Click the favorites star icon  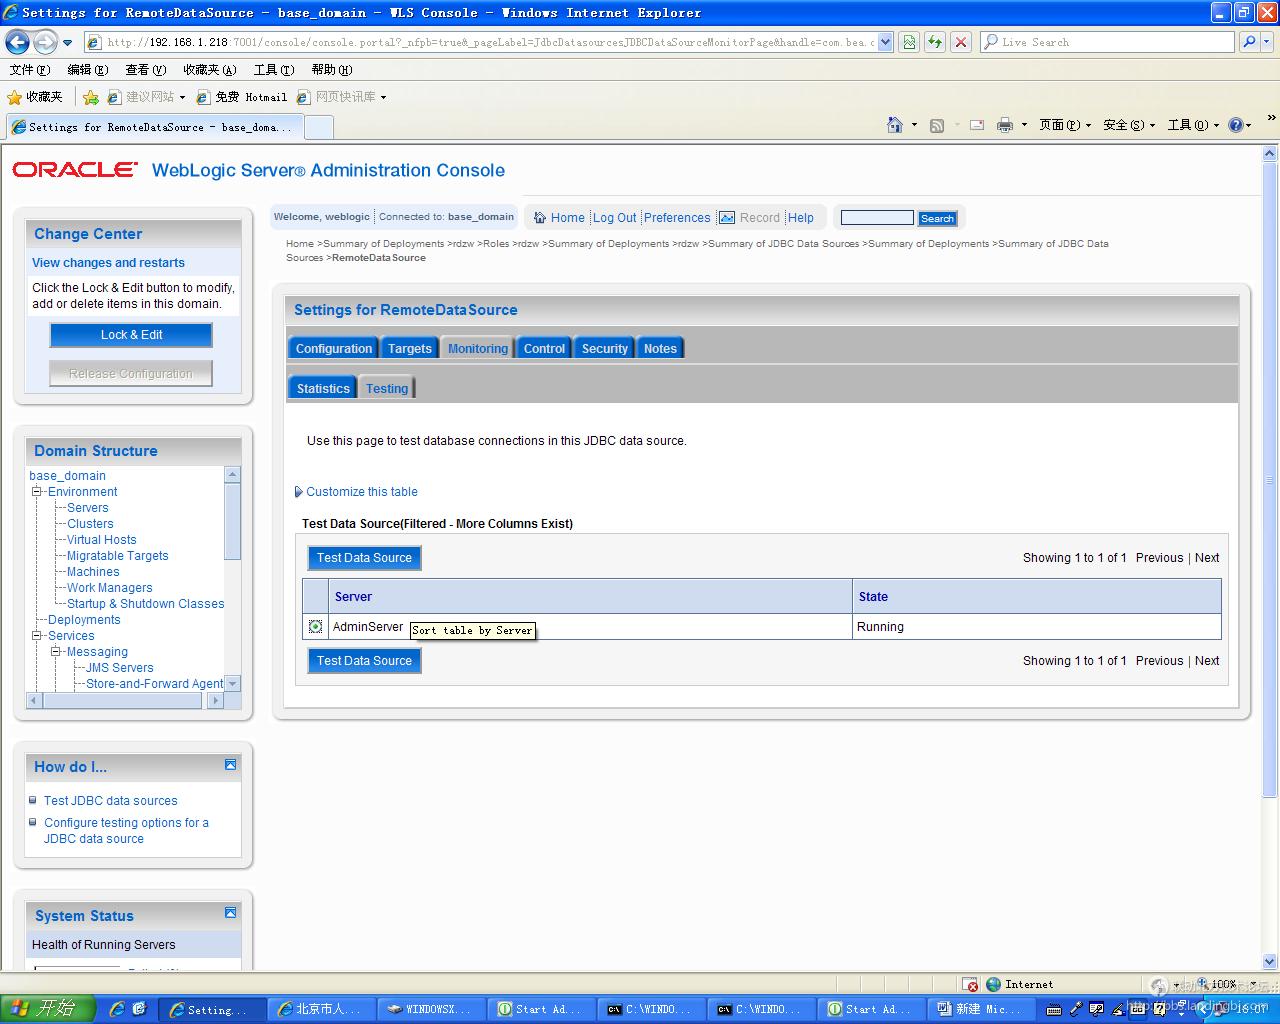point(14,97)
